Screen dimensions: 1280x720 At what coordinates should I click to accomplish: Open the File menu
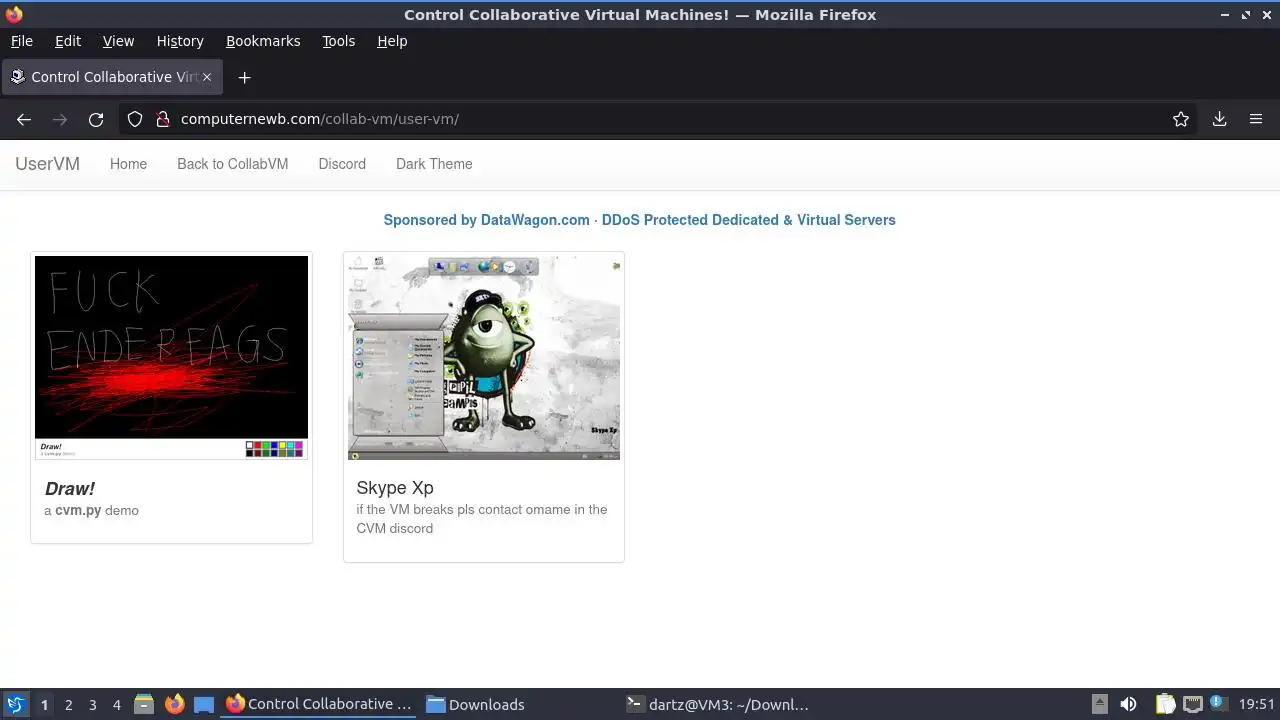point(21,41)
